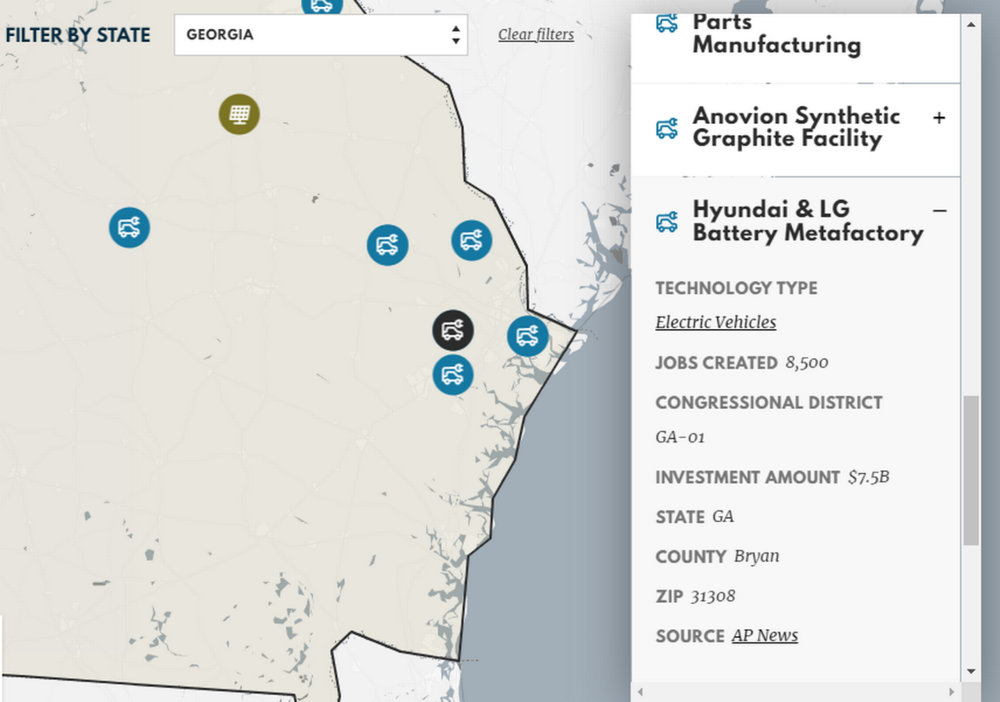Click the investment amount value $7.5B
Image resolution: width=1000 pixels, height=702 pixels.
869,477
